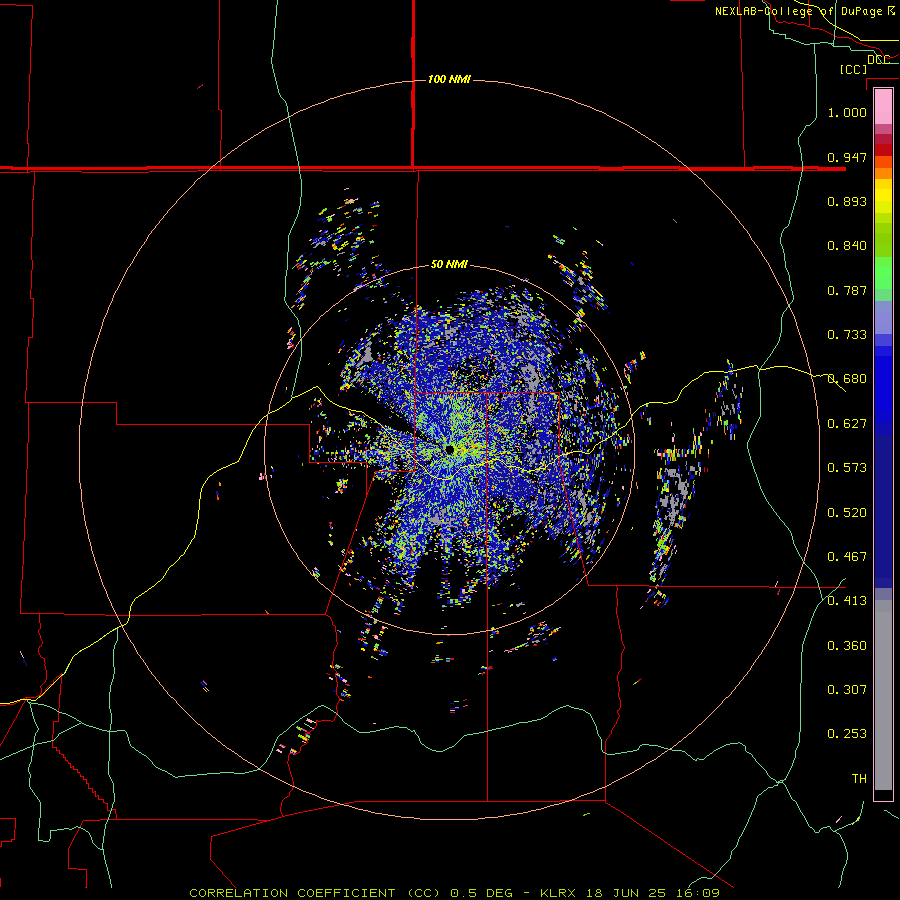Click the 0.360 scale value
The height and width of the screenshot is (900, 900).
(x=847, y=645)
